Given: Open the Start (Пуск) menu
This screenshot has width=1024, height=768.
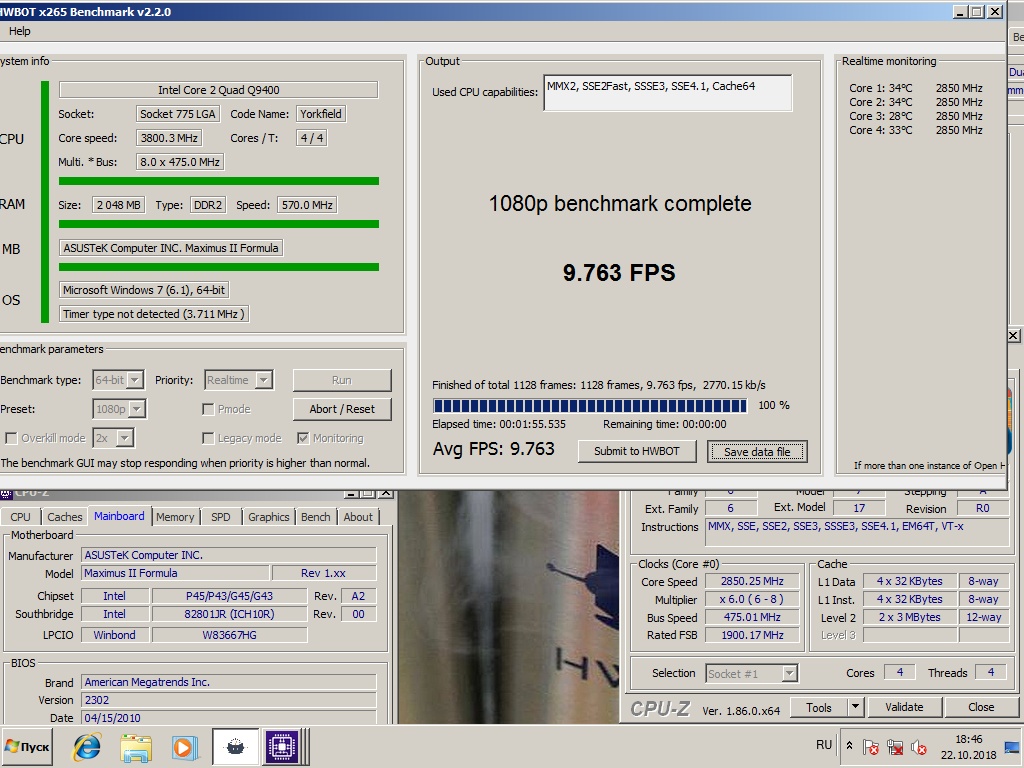Looking at the screenshot, I should pyautogui.click(x=27, y=746).
